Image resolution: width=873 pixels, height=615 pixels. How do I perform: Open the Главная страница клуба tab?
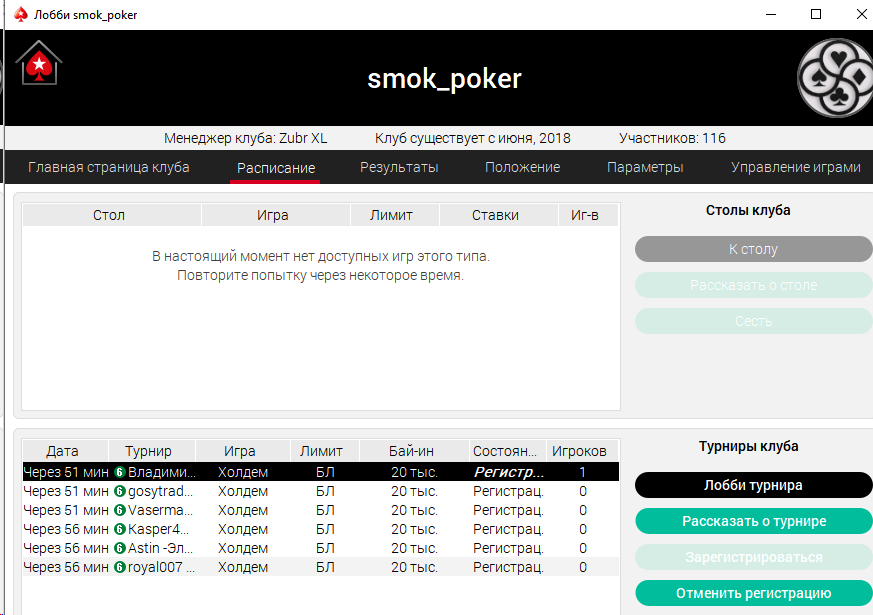click(x=109, y=167)
